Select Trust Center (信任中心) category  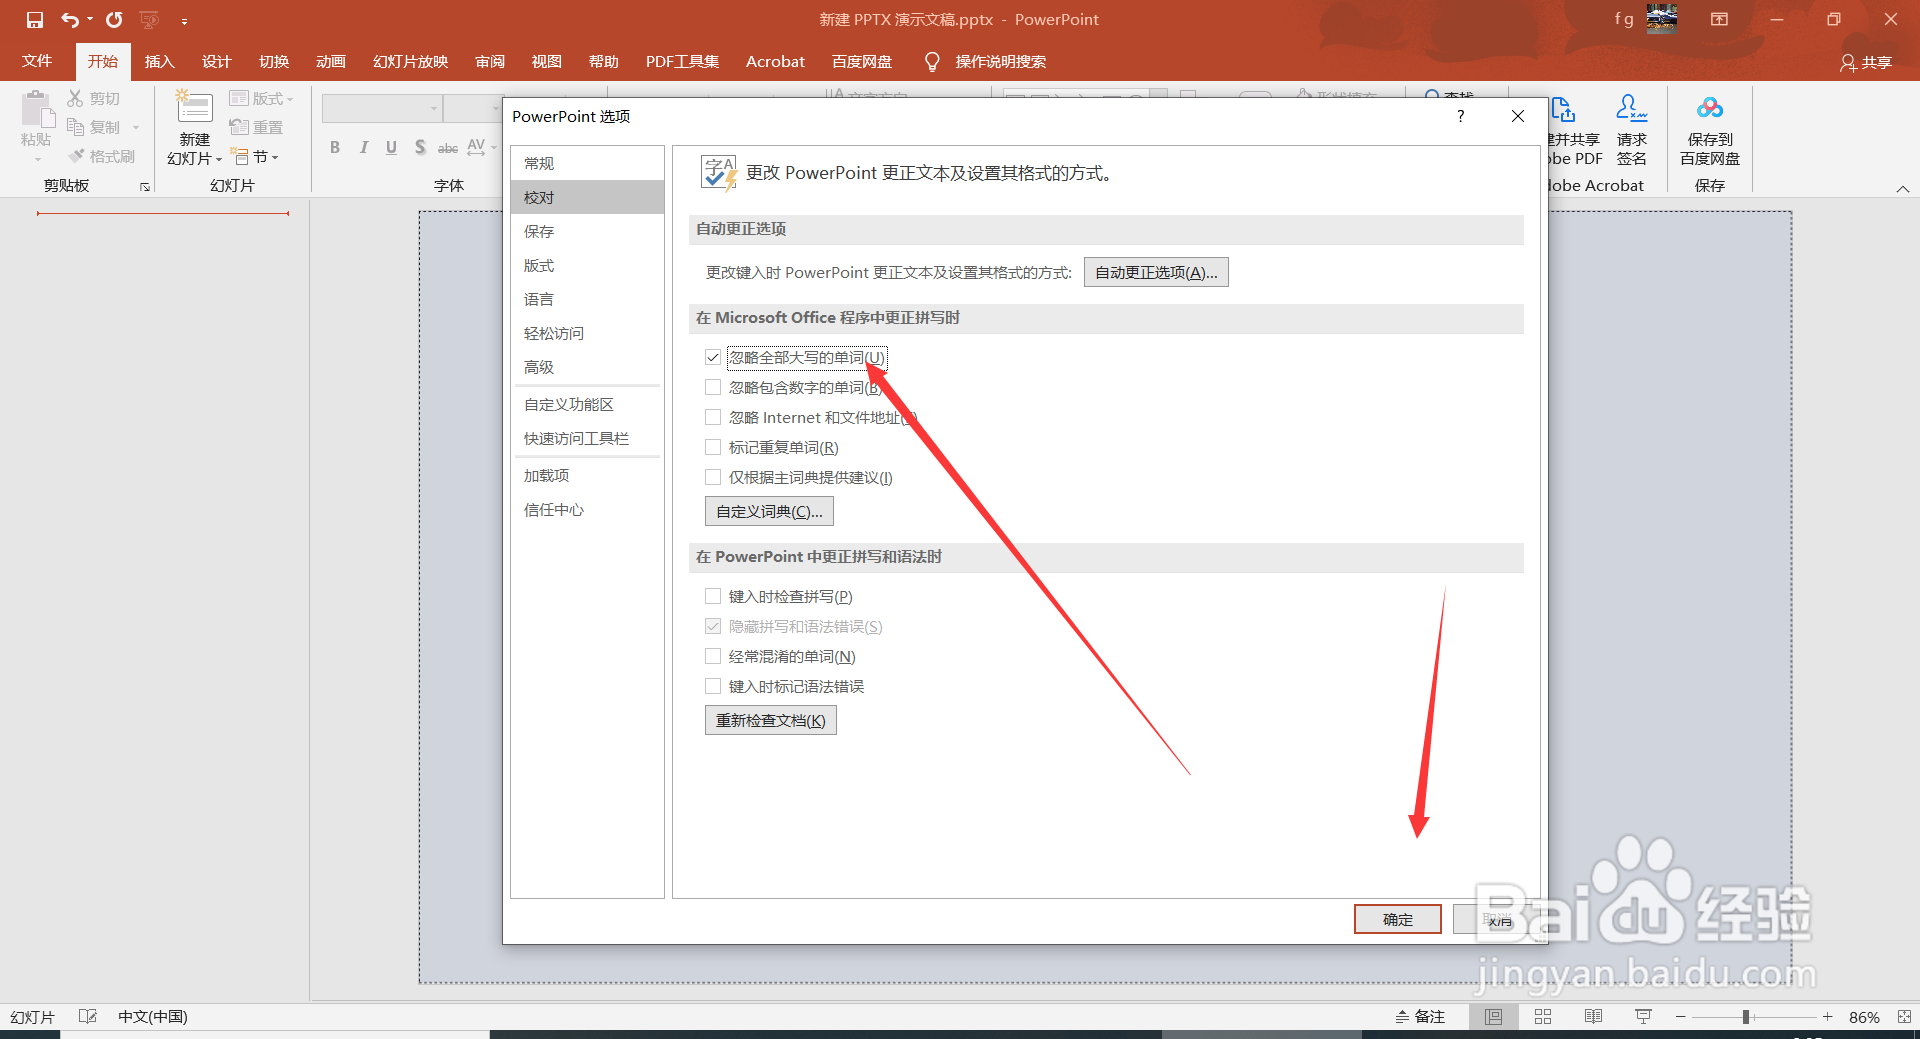pos(587,509)
